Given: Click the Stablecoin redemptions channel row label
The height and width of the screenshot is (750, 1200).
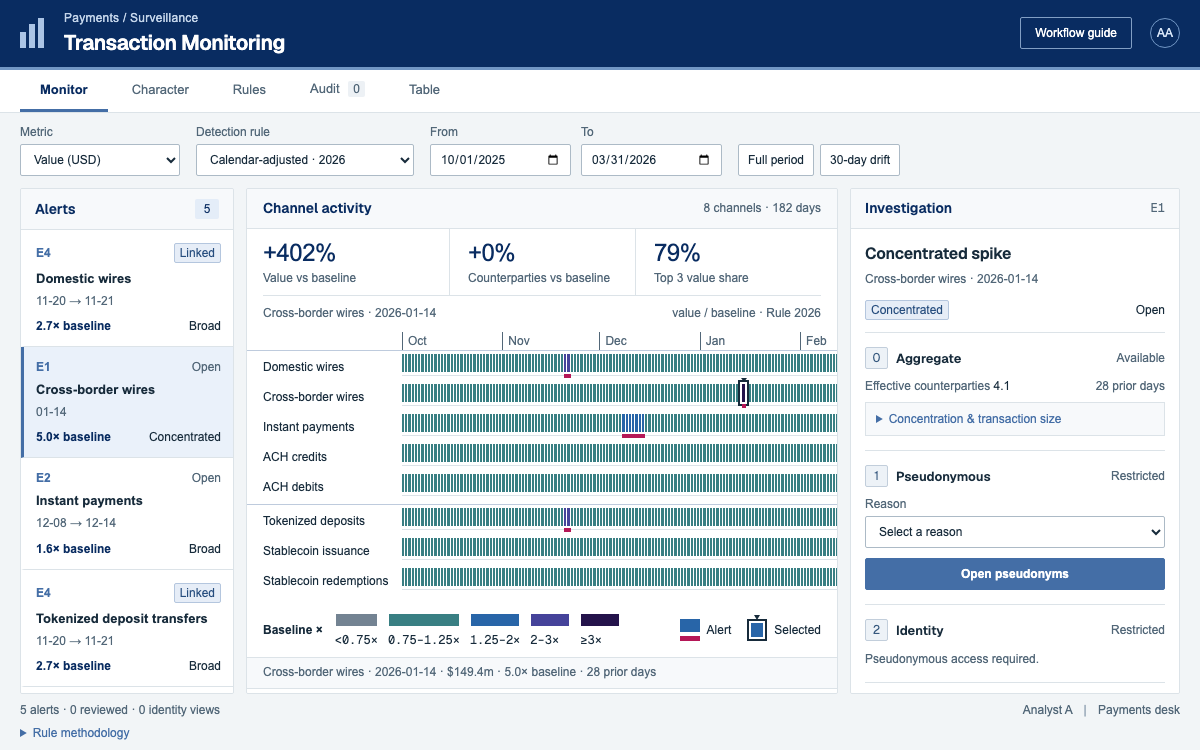Looking at the screenshot, I should pos(325,581).
